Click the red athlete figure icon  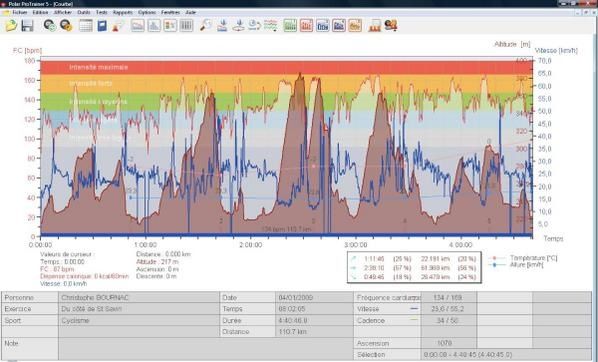[x=118, y=26]
